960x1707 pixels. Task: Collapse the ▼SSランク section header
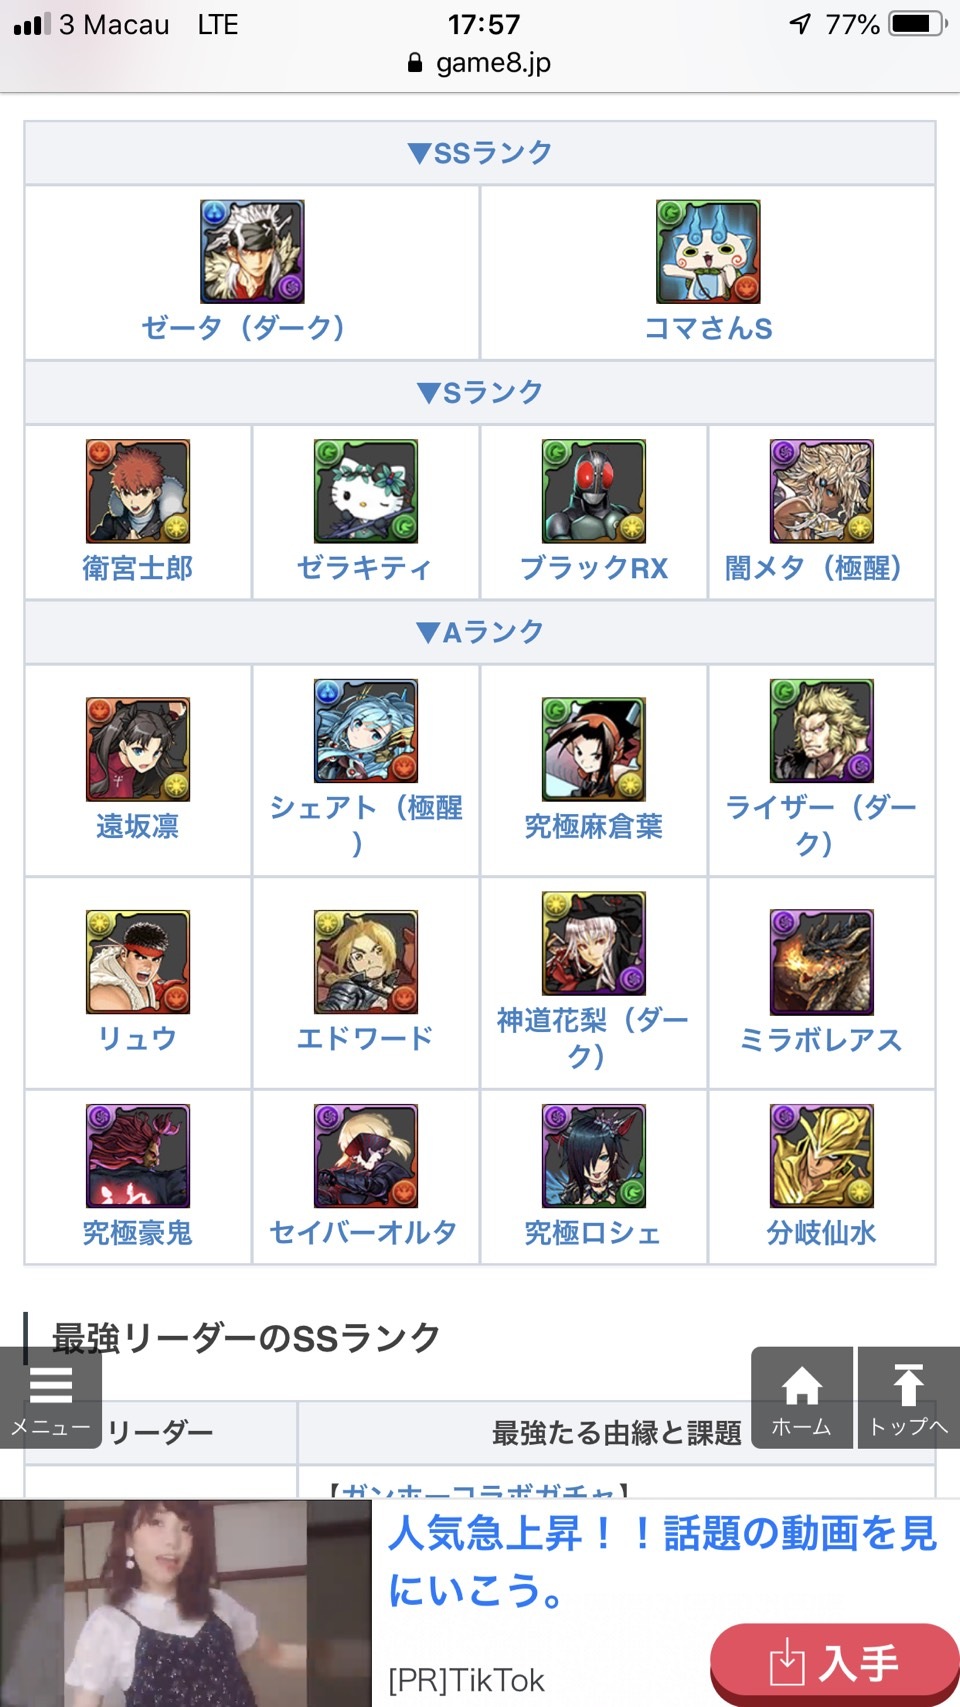(480, 153)
